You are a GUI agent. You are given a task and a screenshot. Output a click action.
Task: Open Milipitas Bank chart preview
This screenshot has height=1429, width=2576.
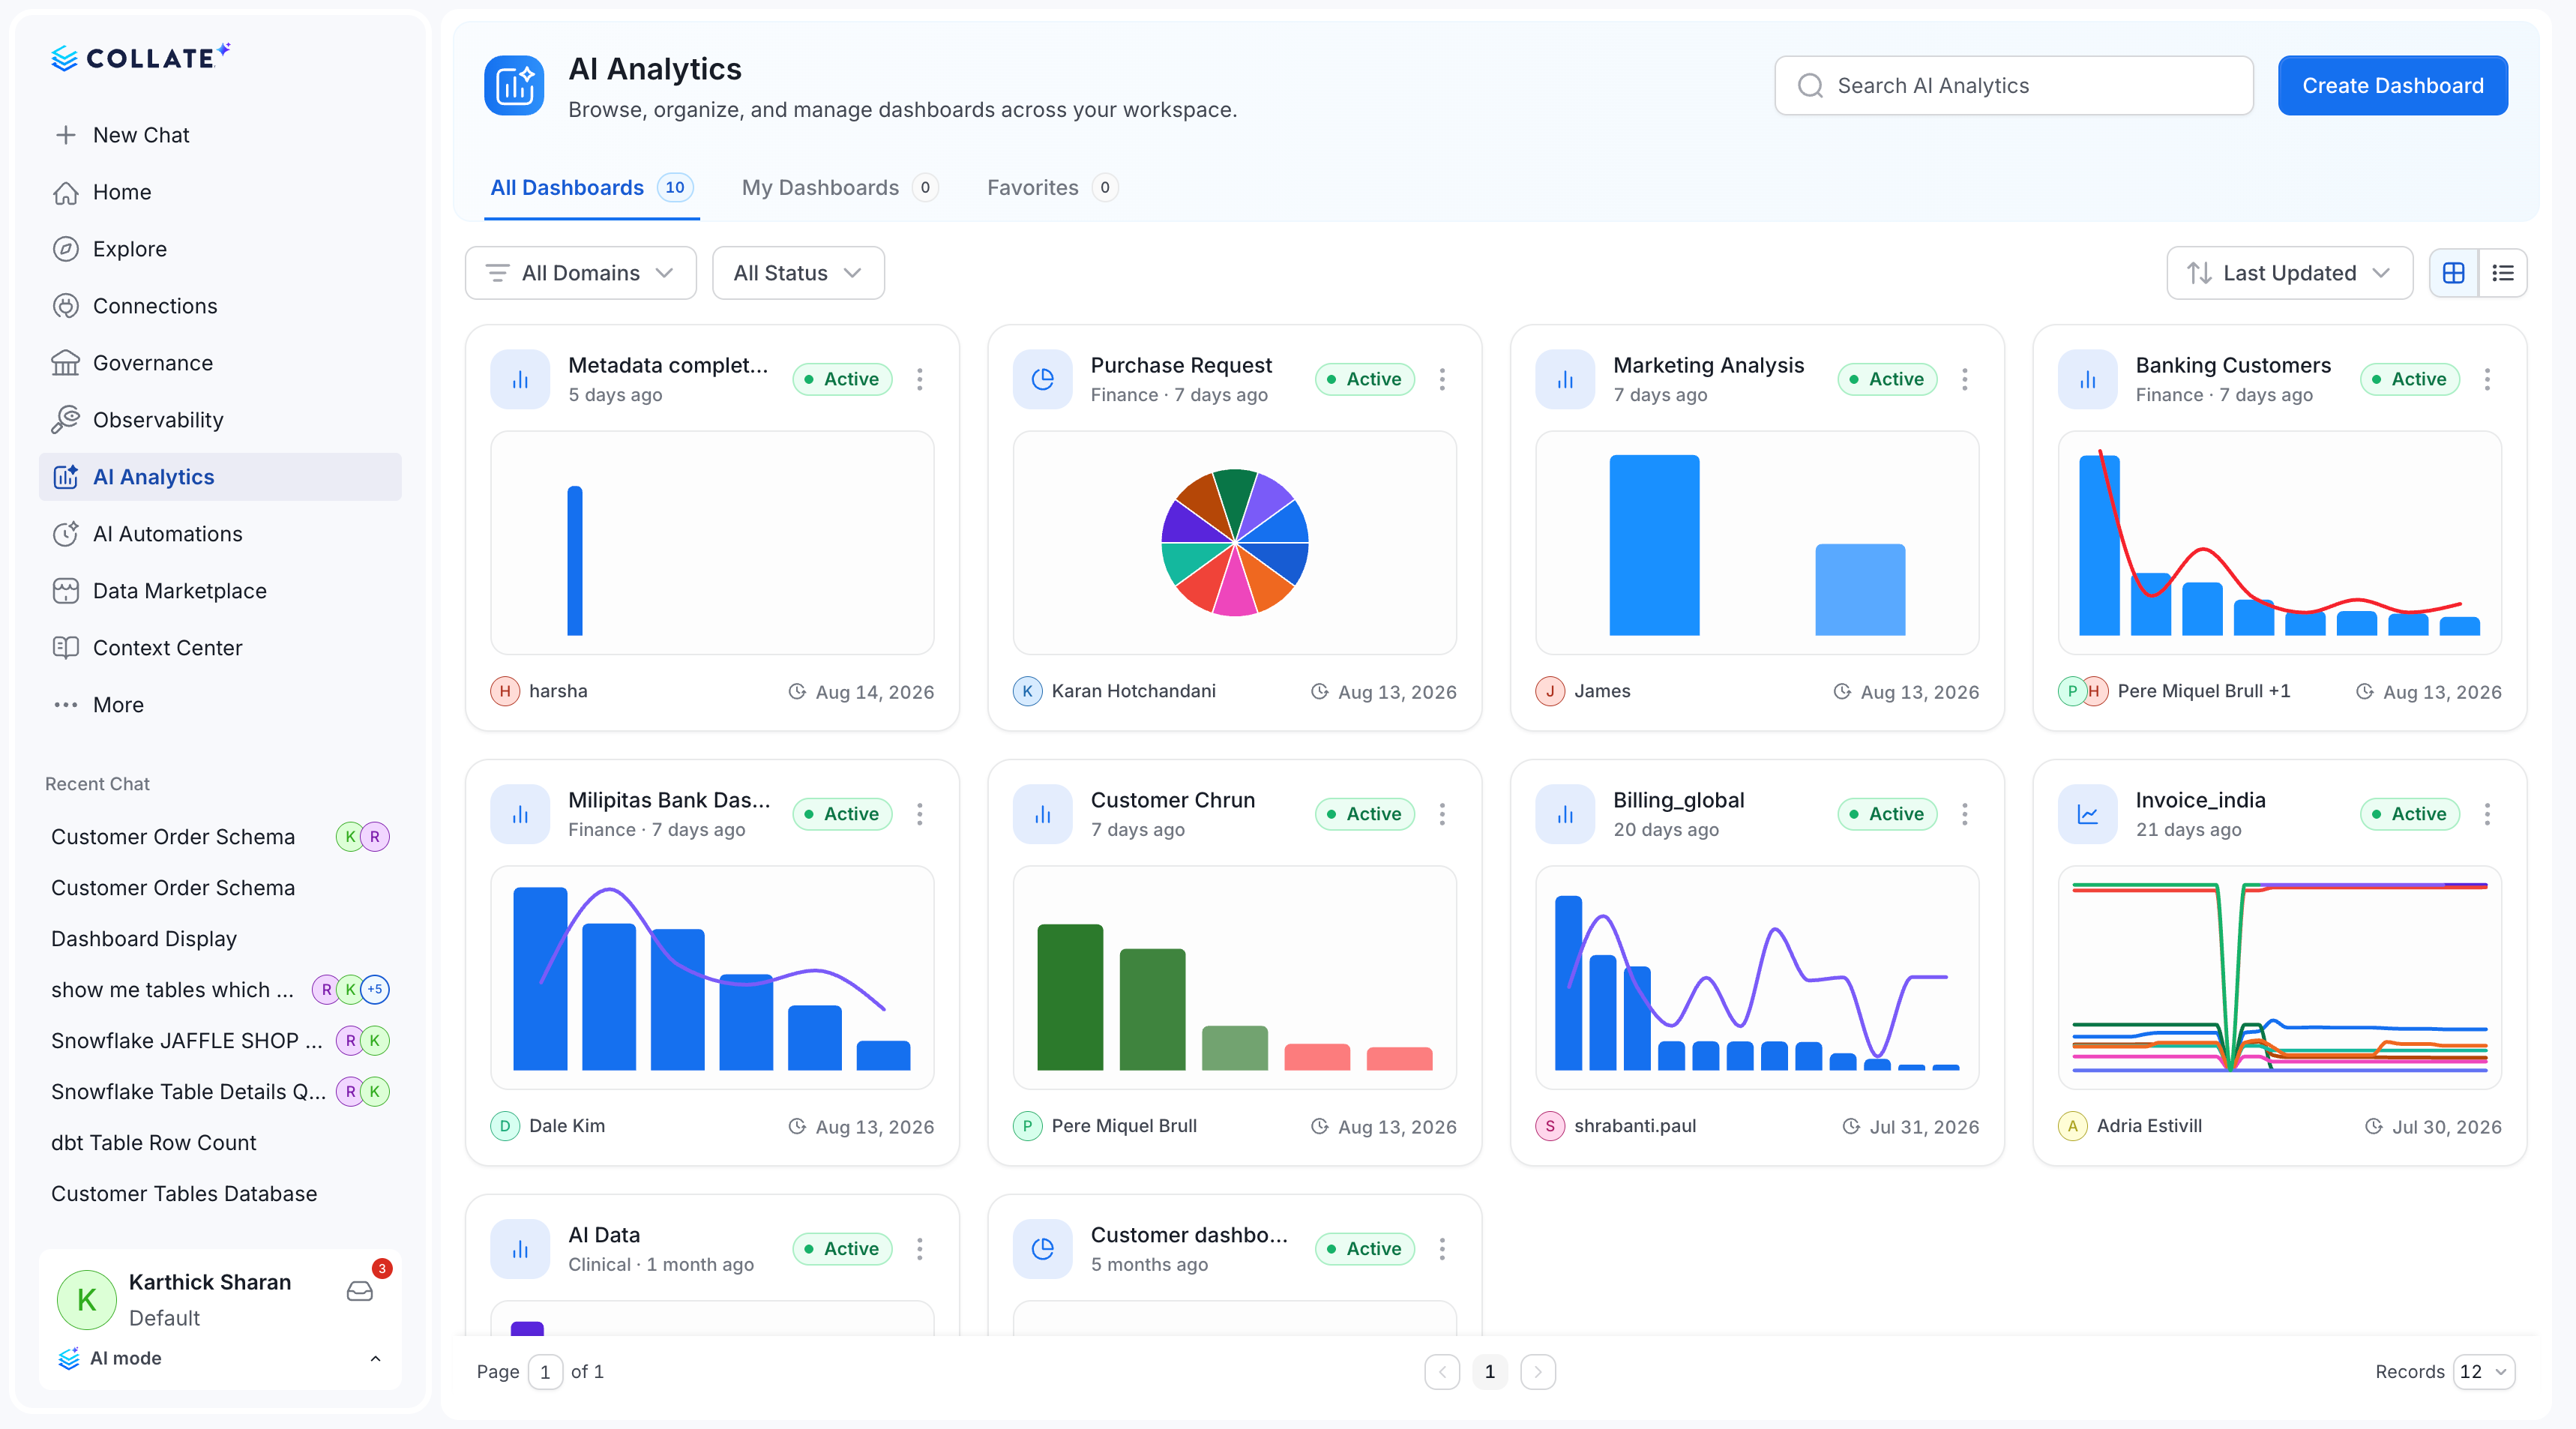(712, 978)
